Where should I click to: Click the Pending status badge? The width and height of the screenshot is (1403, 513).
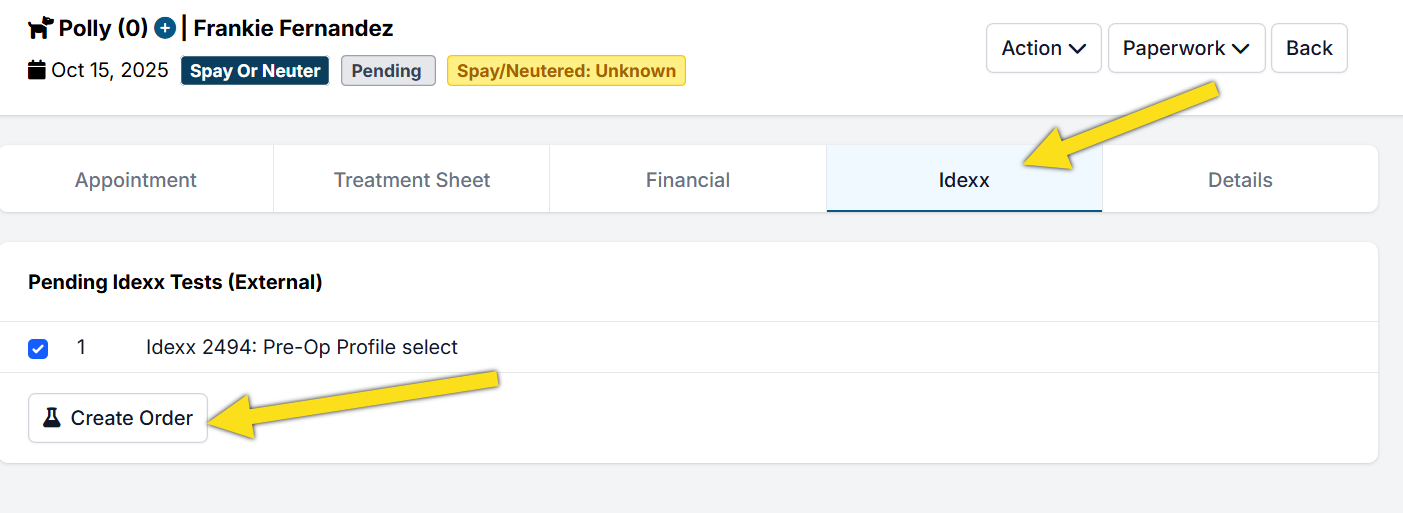click(388, 71)
